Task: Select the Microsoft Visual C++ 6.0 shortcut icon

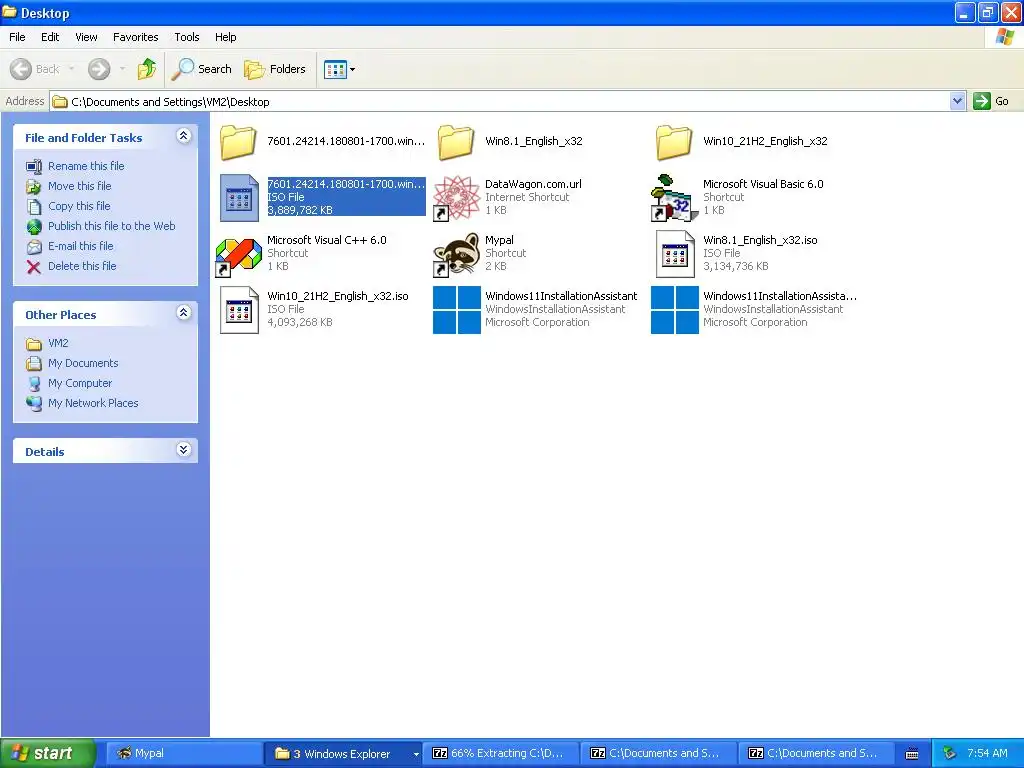Action: 238,254
